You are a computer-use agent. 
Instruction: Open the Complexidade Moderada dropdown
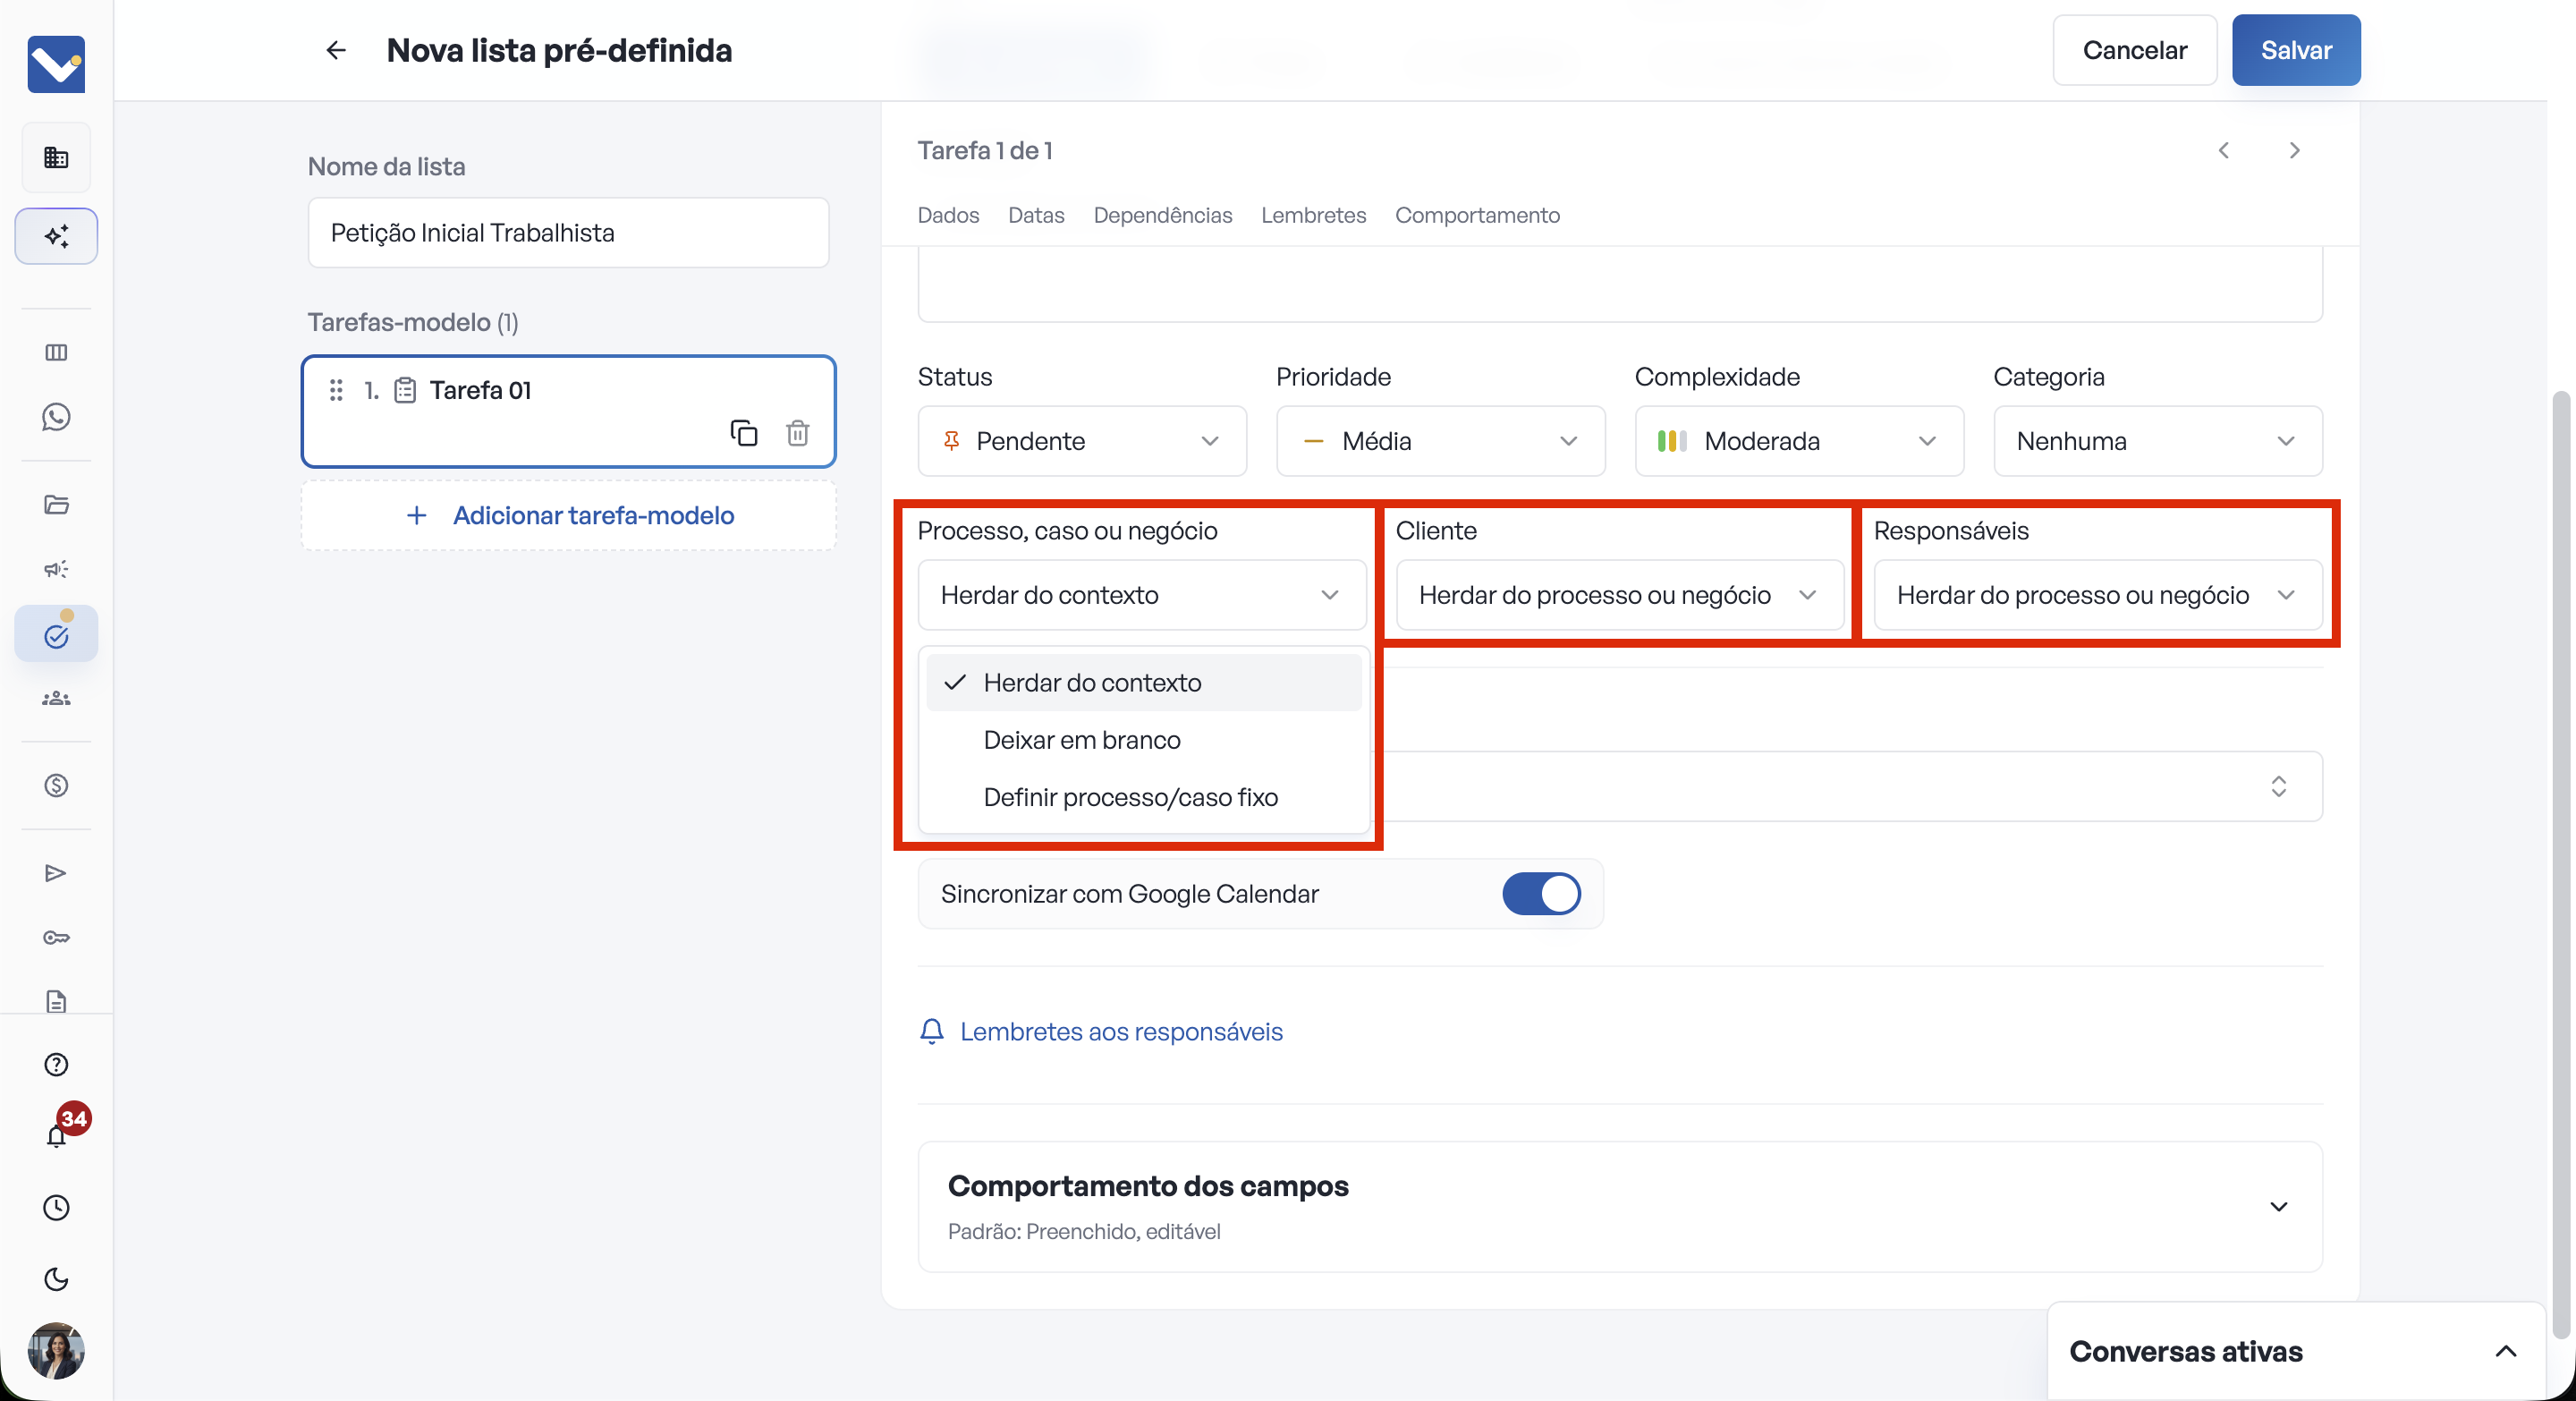1798,441
